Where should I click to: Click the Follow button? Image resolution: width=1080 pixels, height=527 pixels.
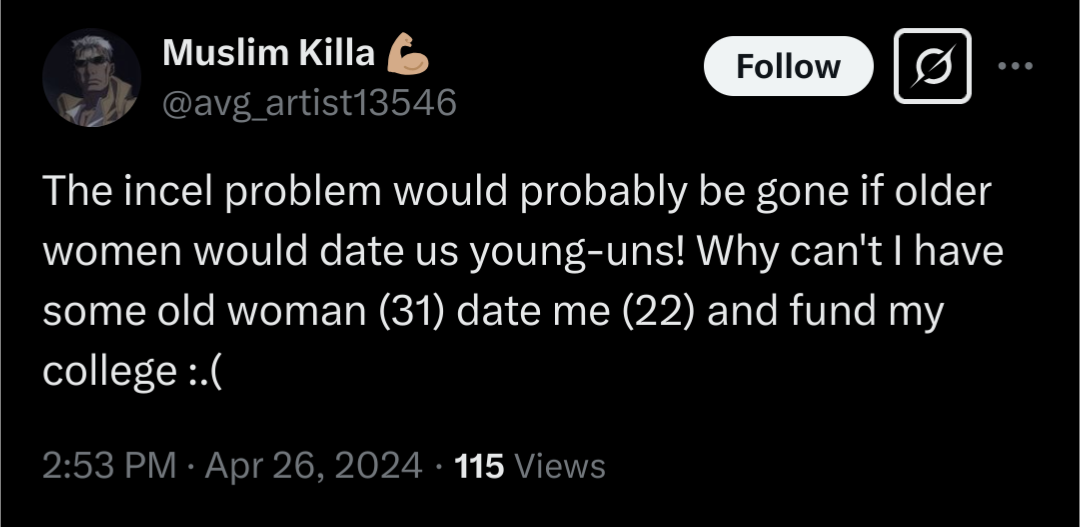coord(788,67)
